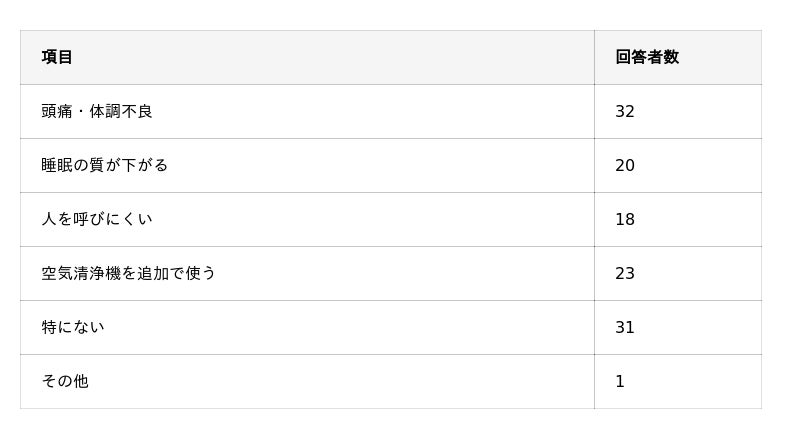
Task: Click the value 1 cell
Action: click(620, 381)
